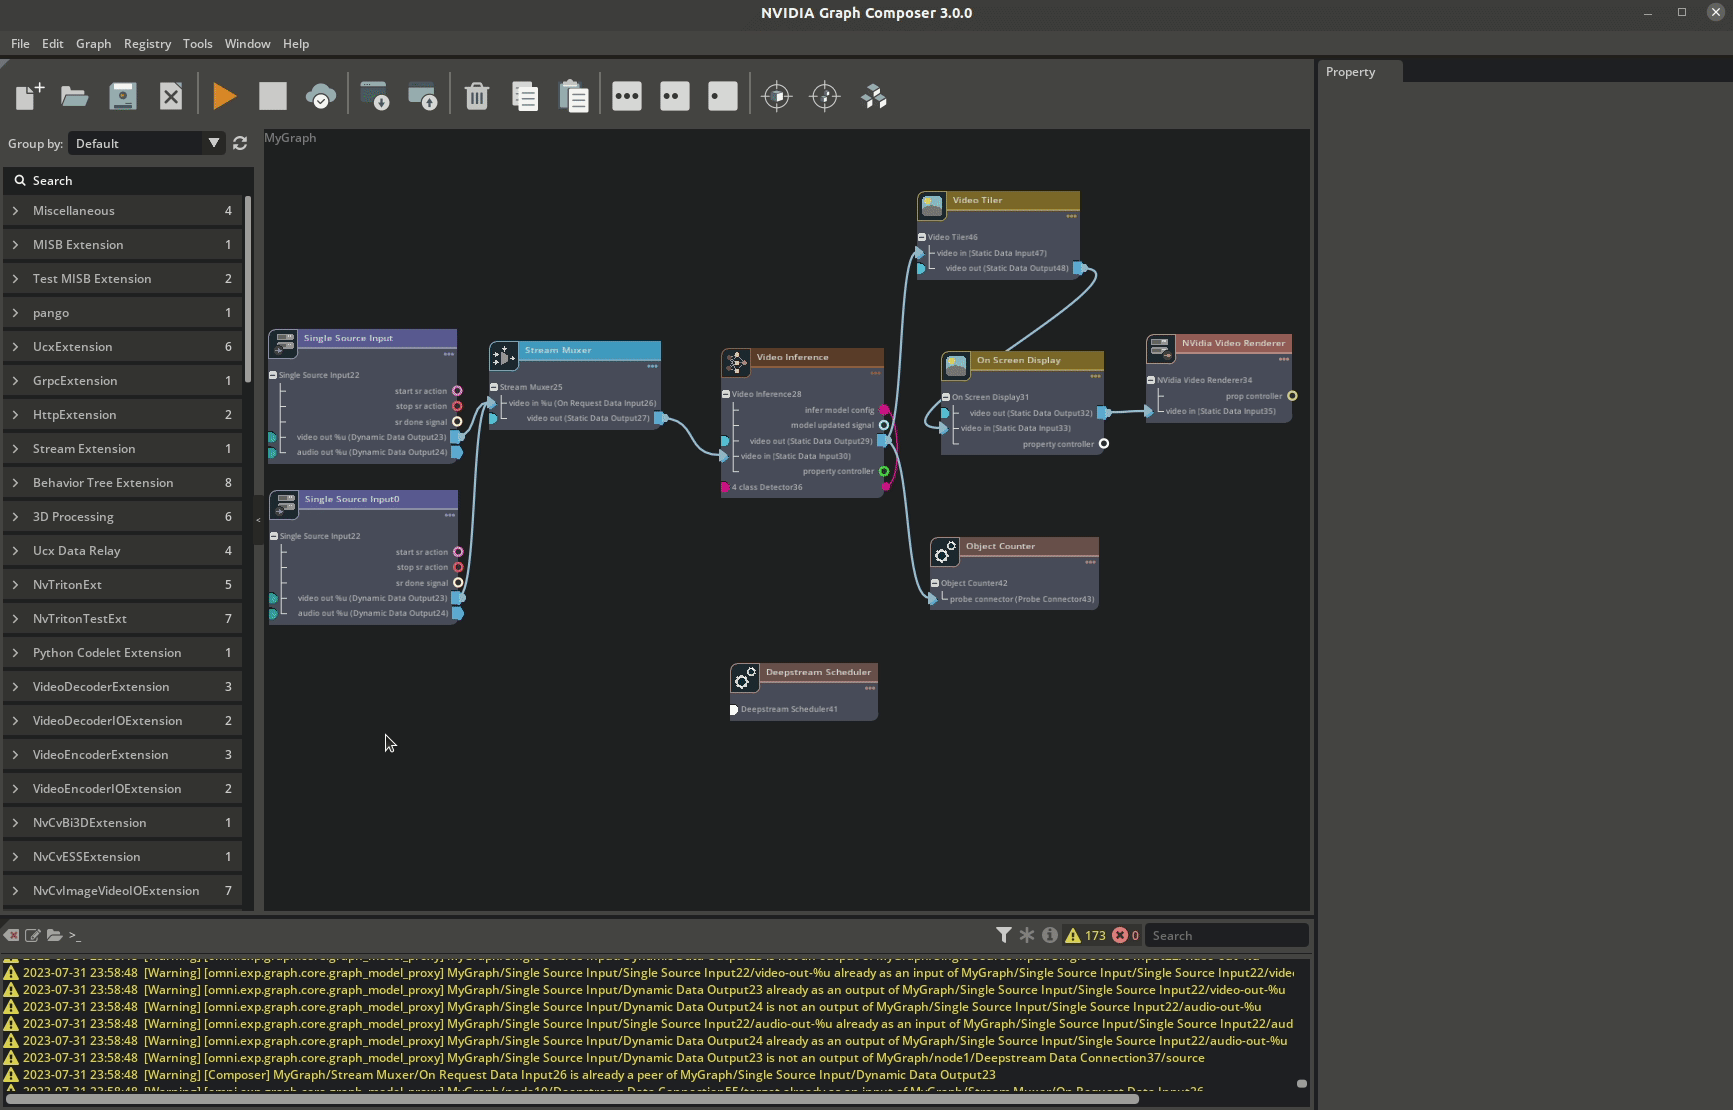Click the Stream Muxer node icon
This screenshot has width=1733, height=1110.
[x=504, y=355]
